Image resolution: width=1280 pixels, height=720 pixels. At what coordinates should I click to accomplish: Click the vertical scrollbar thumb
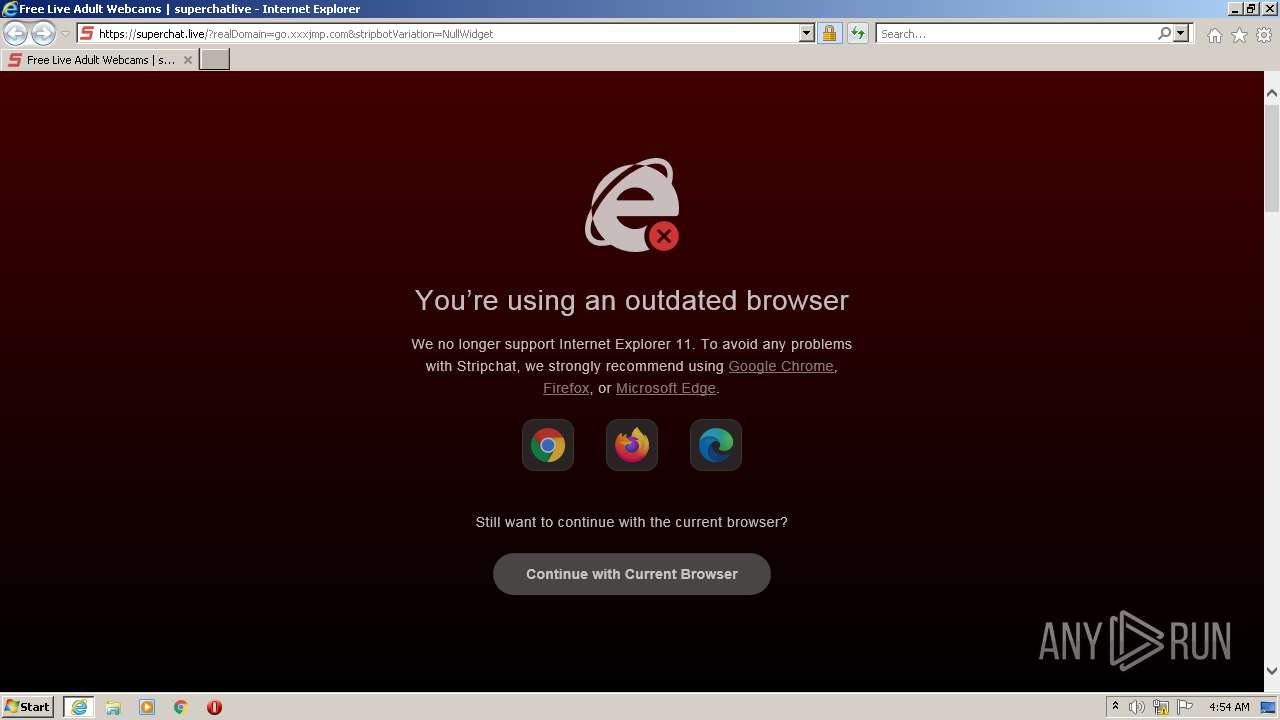tap(1272, 157)
